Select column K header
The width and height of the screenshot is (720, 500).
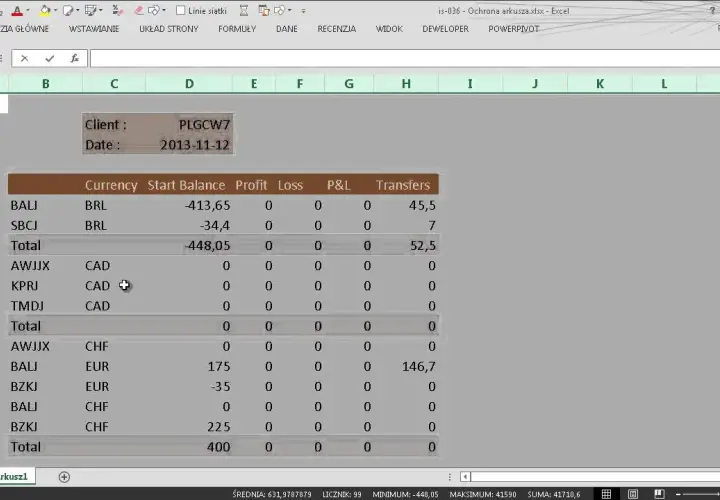(600, 84)
